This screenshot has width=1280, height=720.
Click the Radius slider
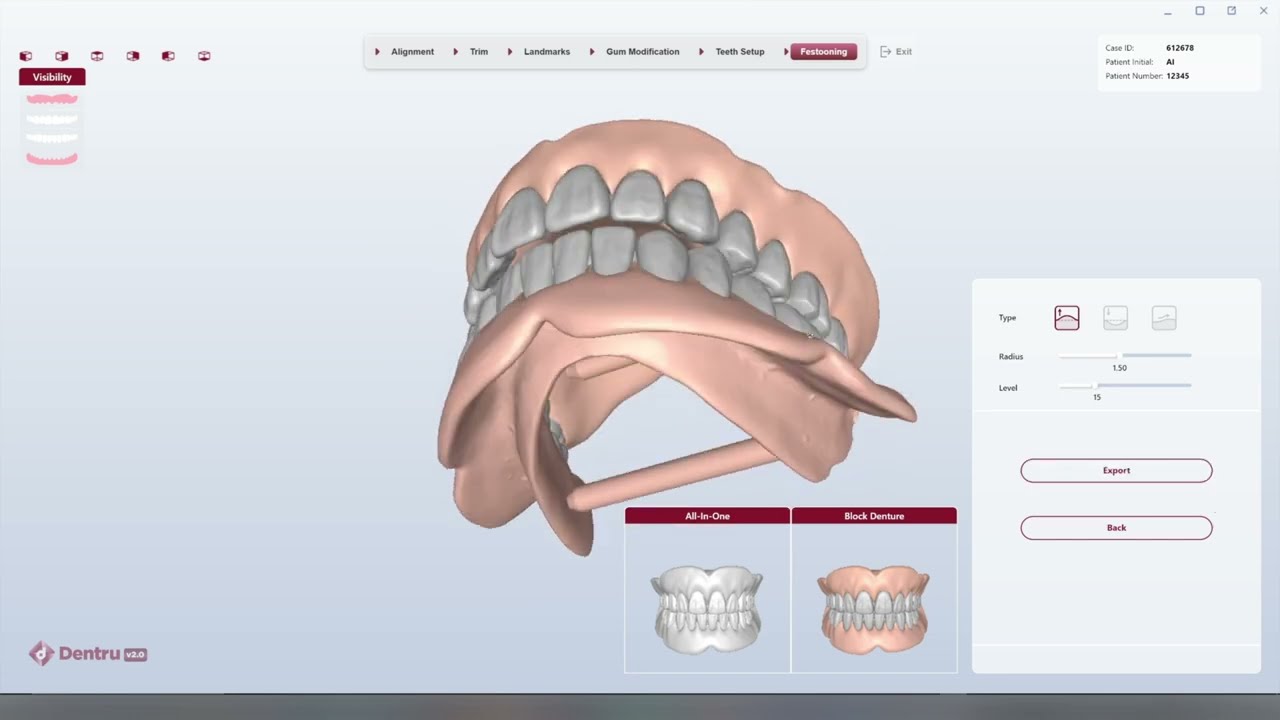pos(1125,355)
